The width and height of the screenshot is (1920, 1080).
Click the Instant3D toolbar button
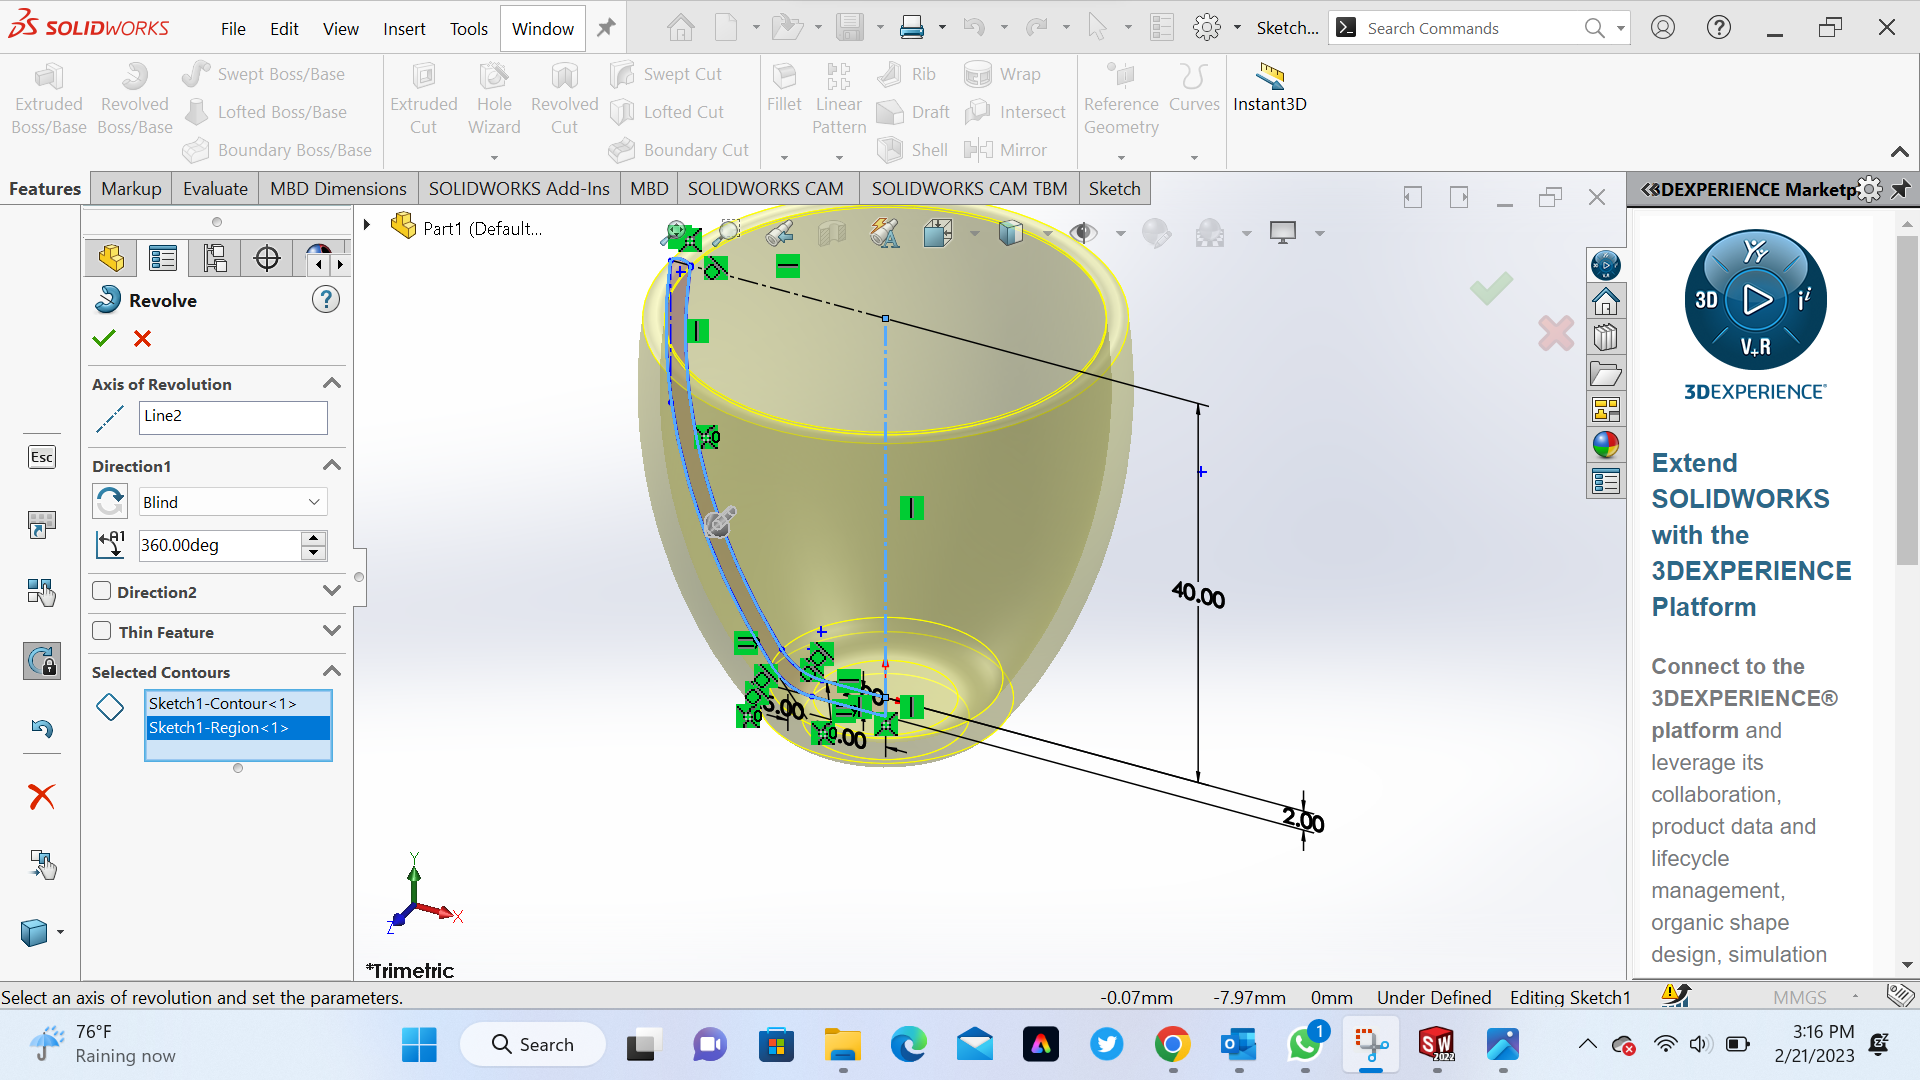point(1269,88)
